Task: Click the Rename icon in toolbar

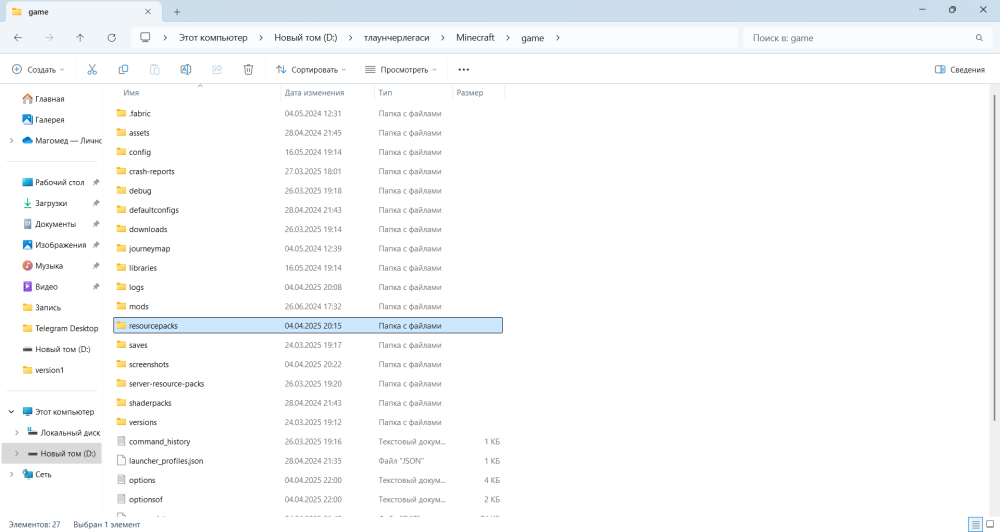Action: [x=186, y=70]
